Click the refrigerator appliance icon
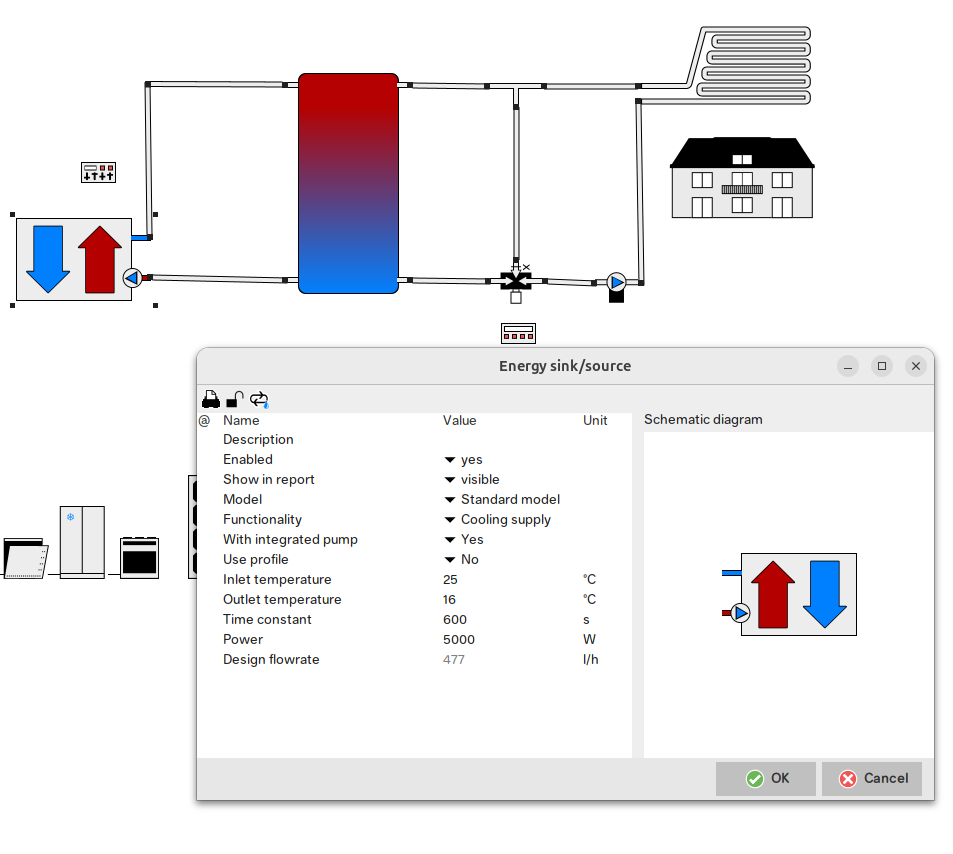953x854 pixels. coord(82,541)
